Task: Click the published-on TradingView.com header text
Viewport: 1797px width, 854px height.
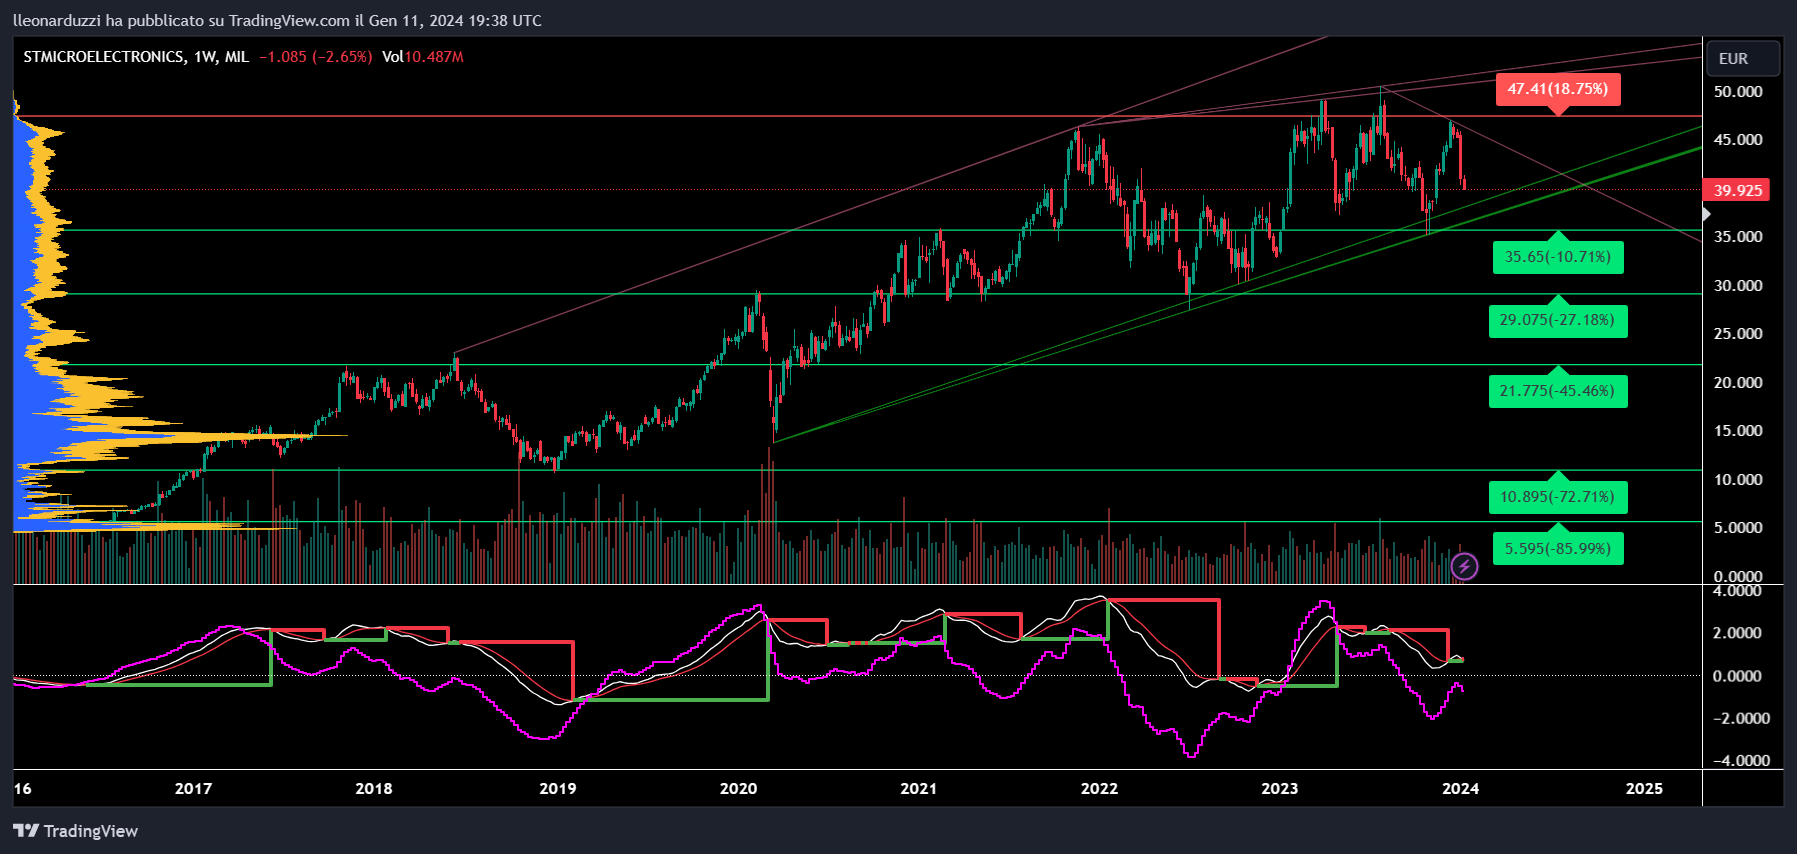Action: (277, 20)
